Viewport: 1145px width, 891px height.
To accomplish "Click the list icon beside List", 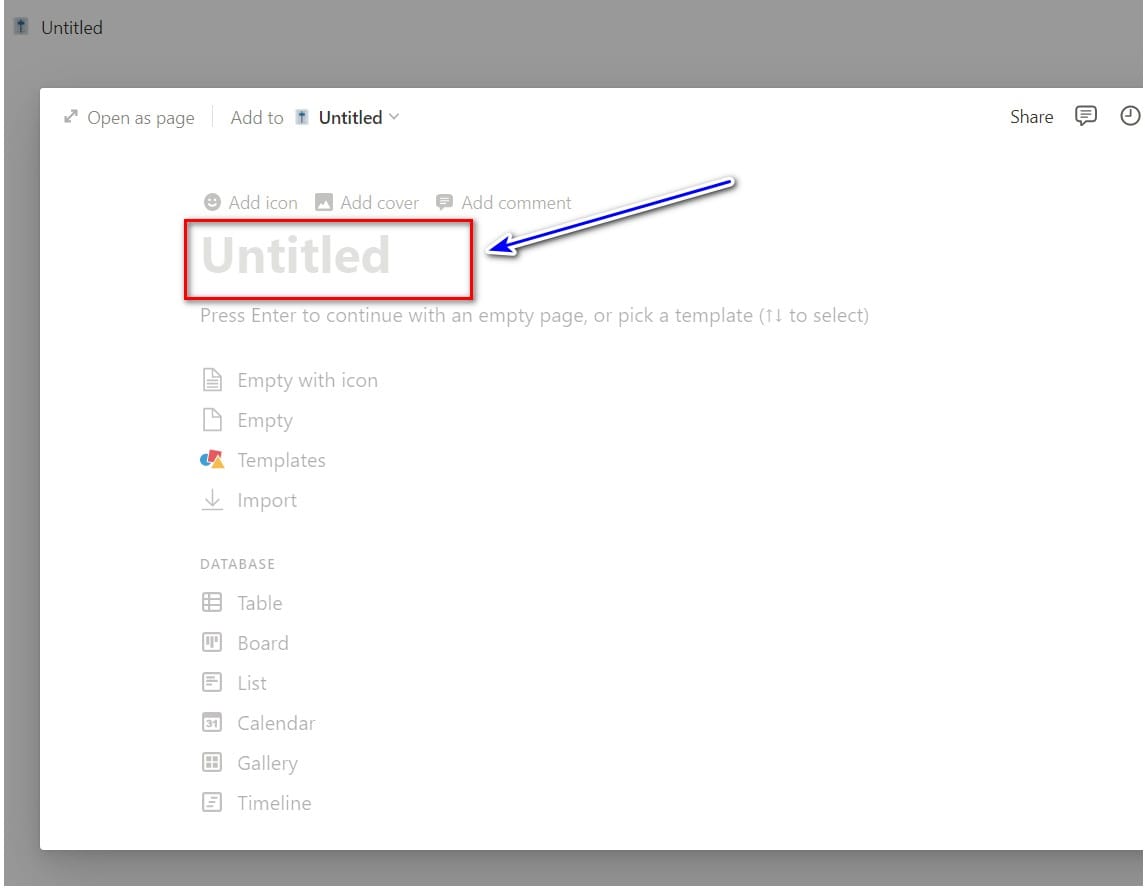I will coord(212,683).
